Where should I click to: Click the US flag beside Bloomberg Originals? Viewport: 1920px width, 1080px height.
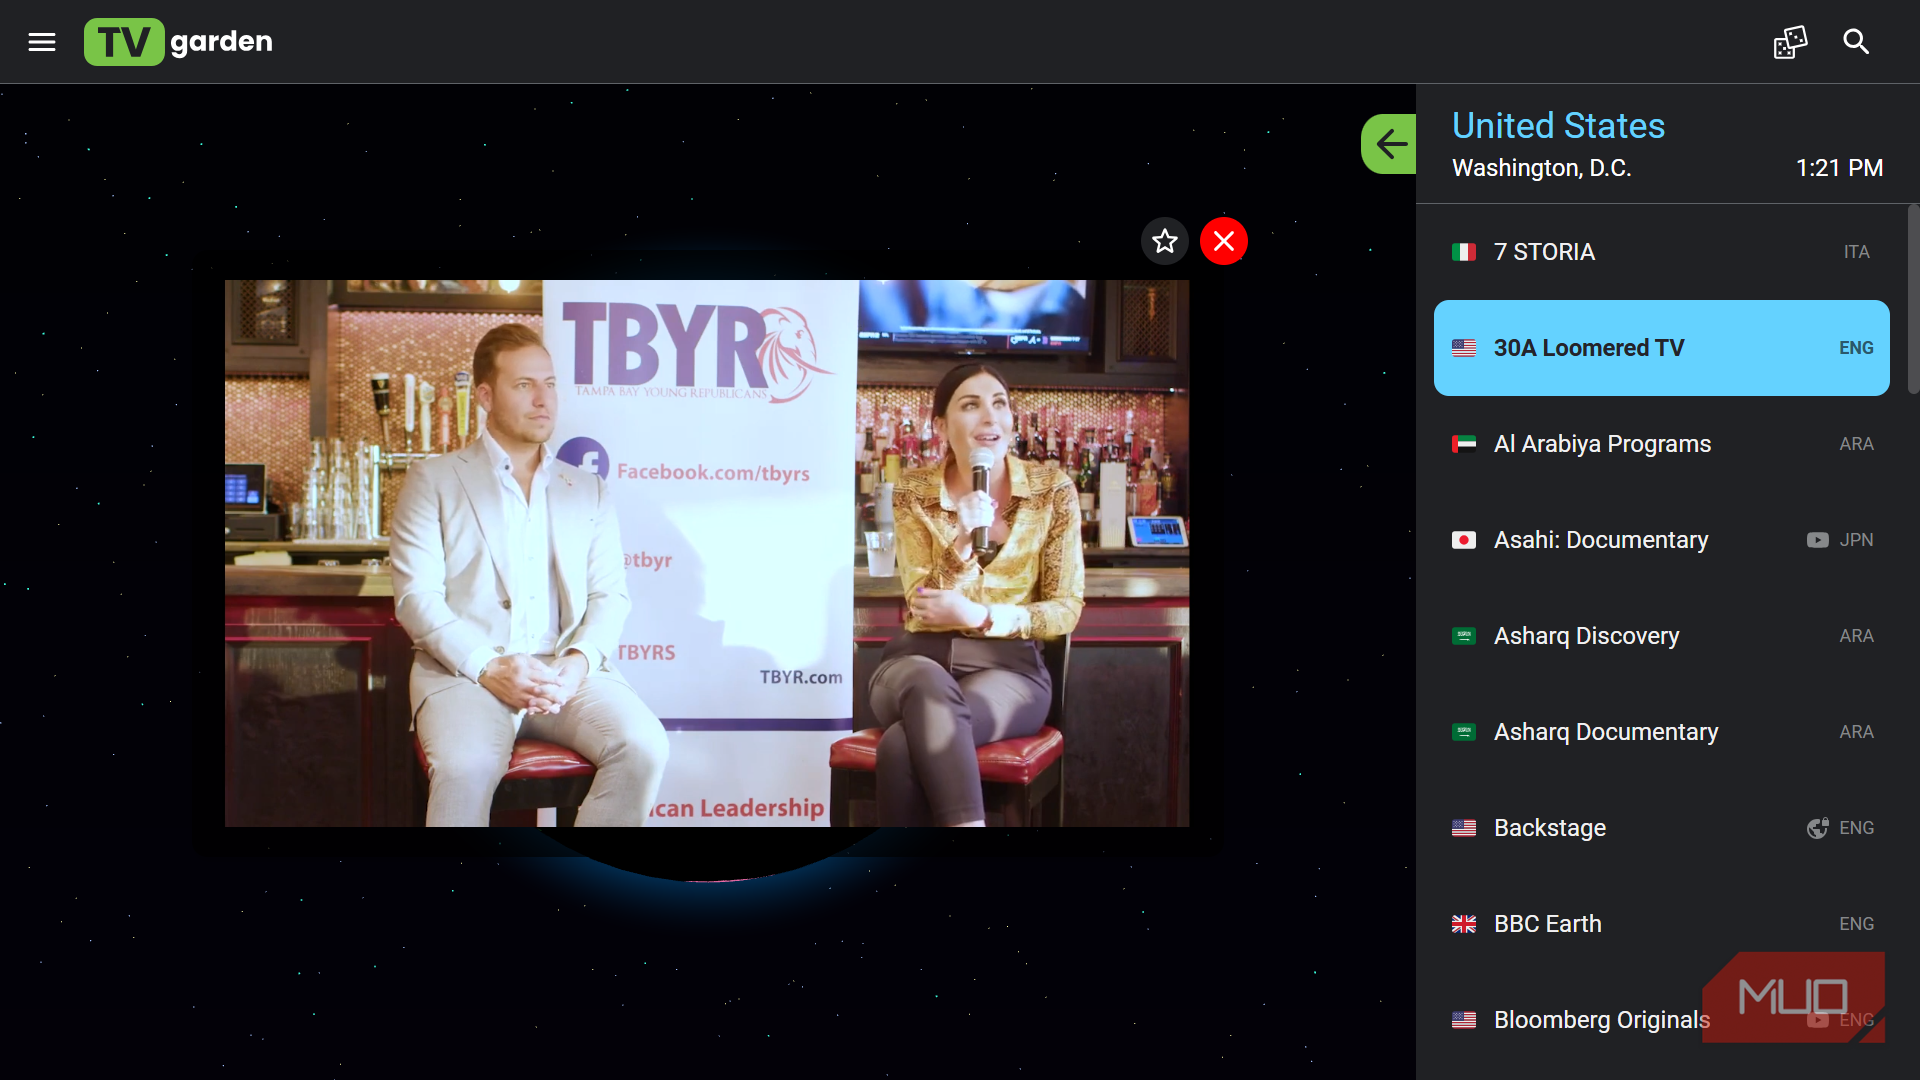click(x=1464, y=1020)
